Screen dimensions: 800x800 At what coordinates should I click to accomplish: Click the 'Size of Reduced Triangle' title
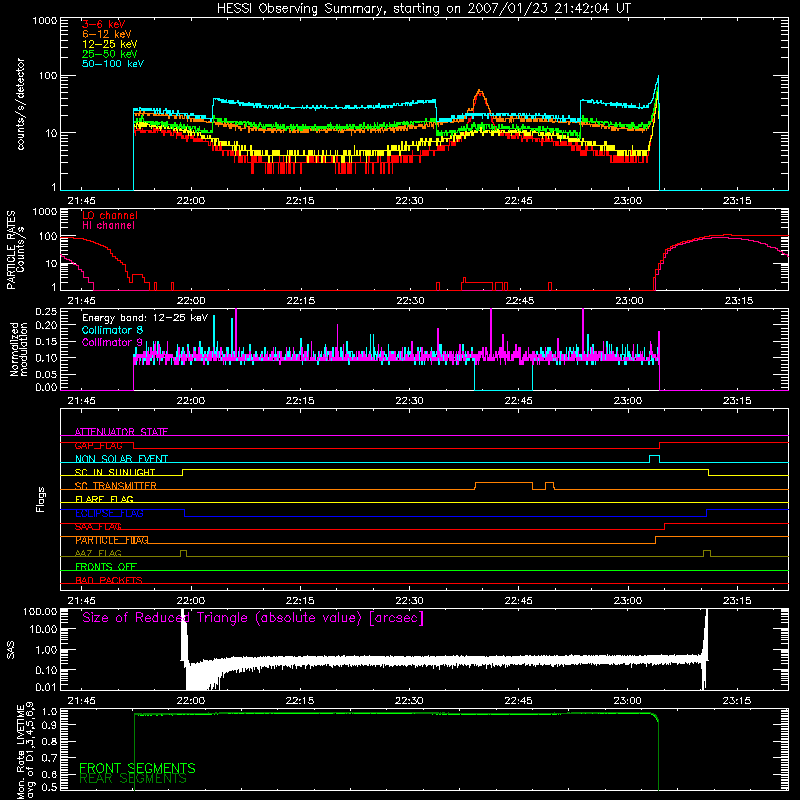click(253, 618)
